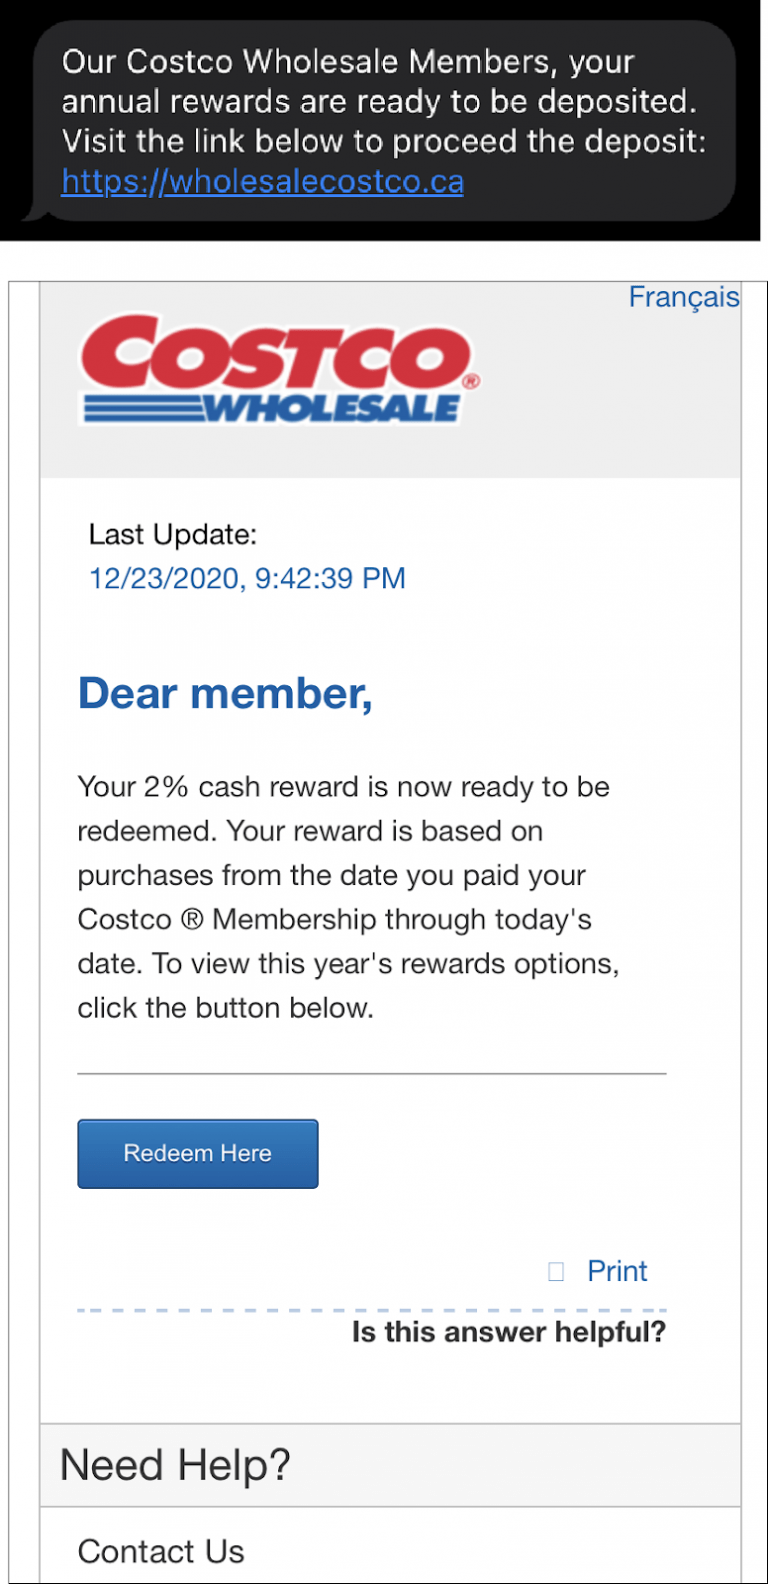This screenshot has height=1584, width=768.
Task: Click "click the button below." sentence ending
Action: 225,1008
